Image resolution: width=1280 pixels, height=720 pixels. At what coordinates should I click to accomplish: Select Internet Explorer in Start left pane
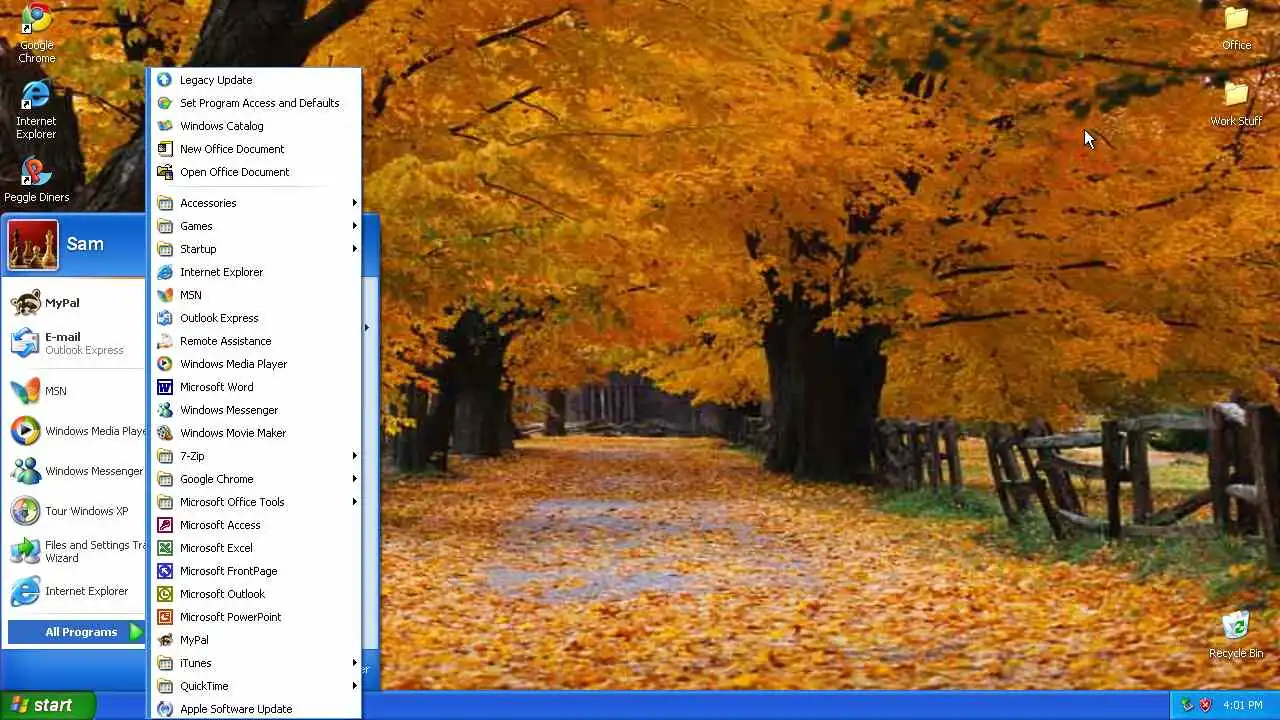[x=76, y=591]
